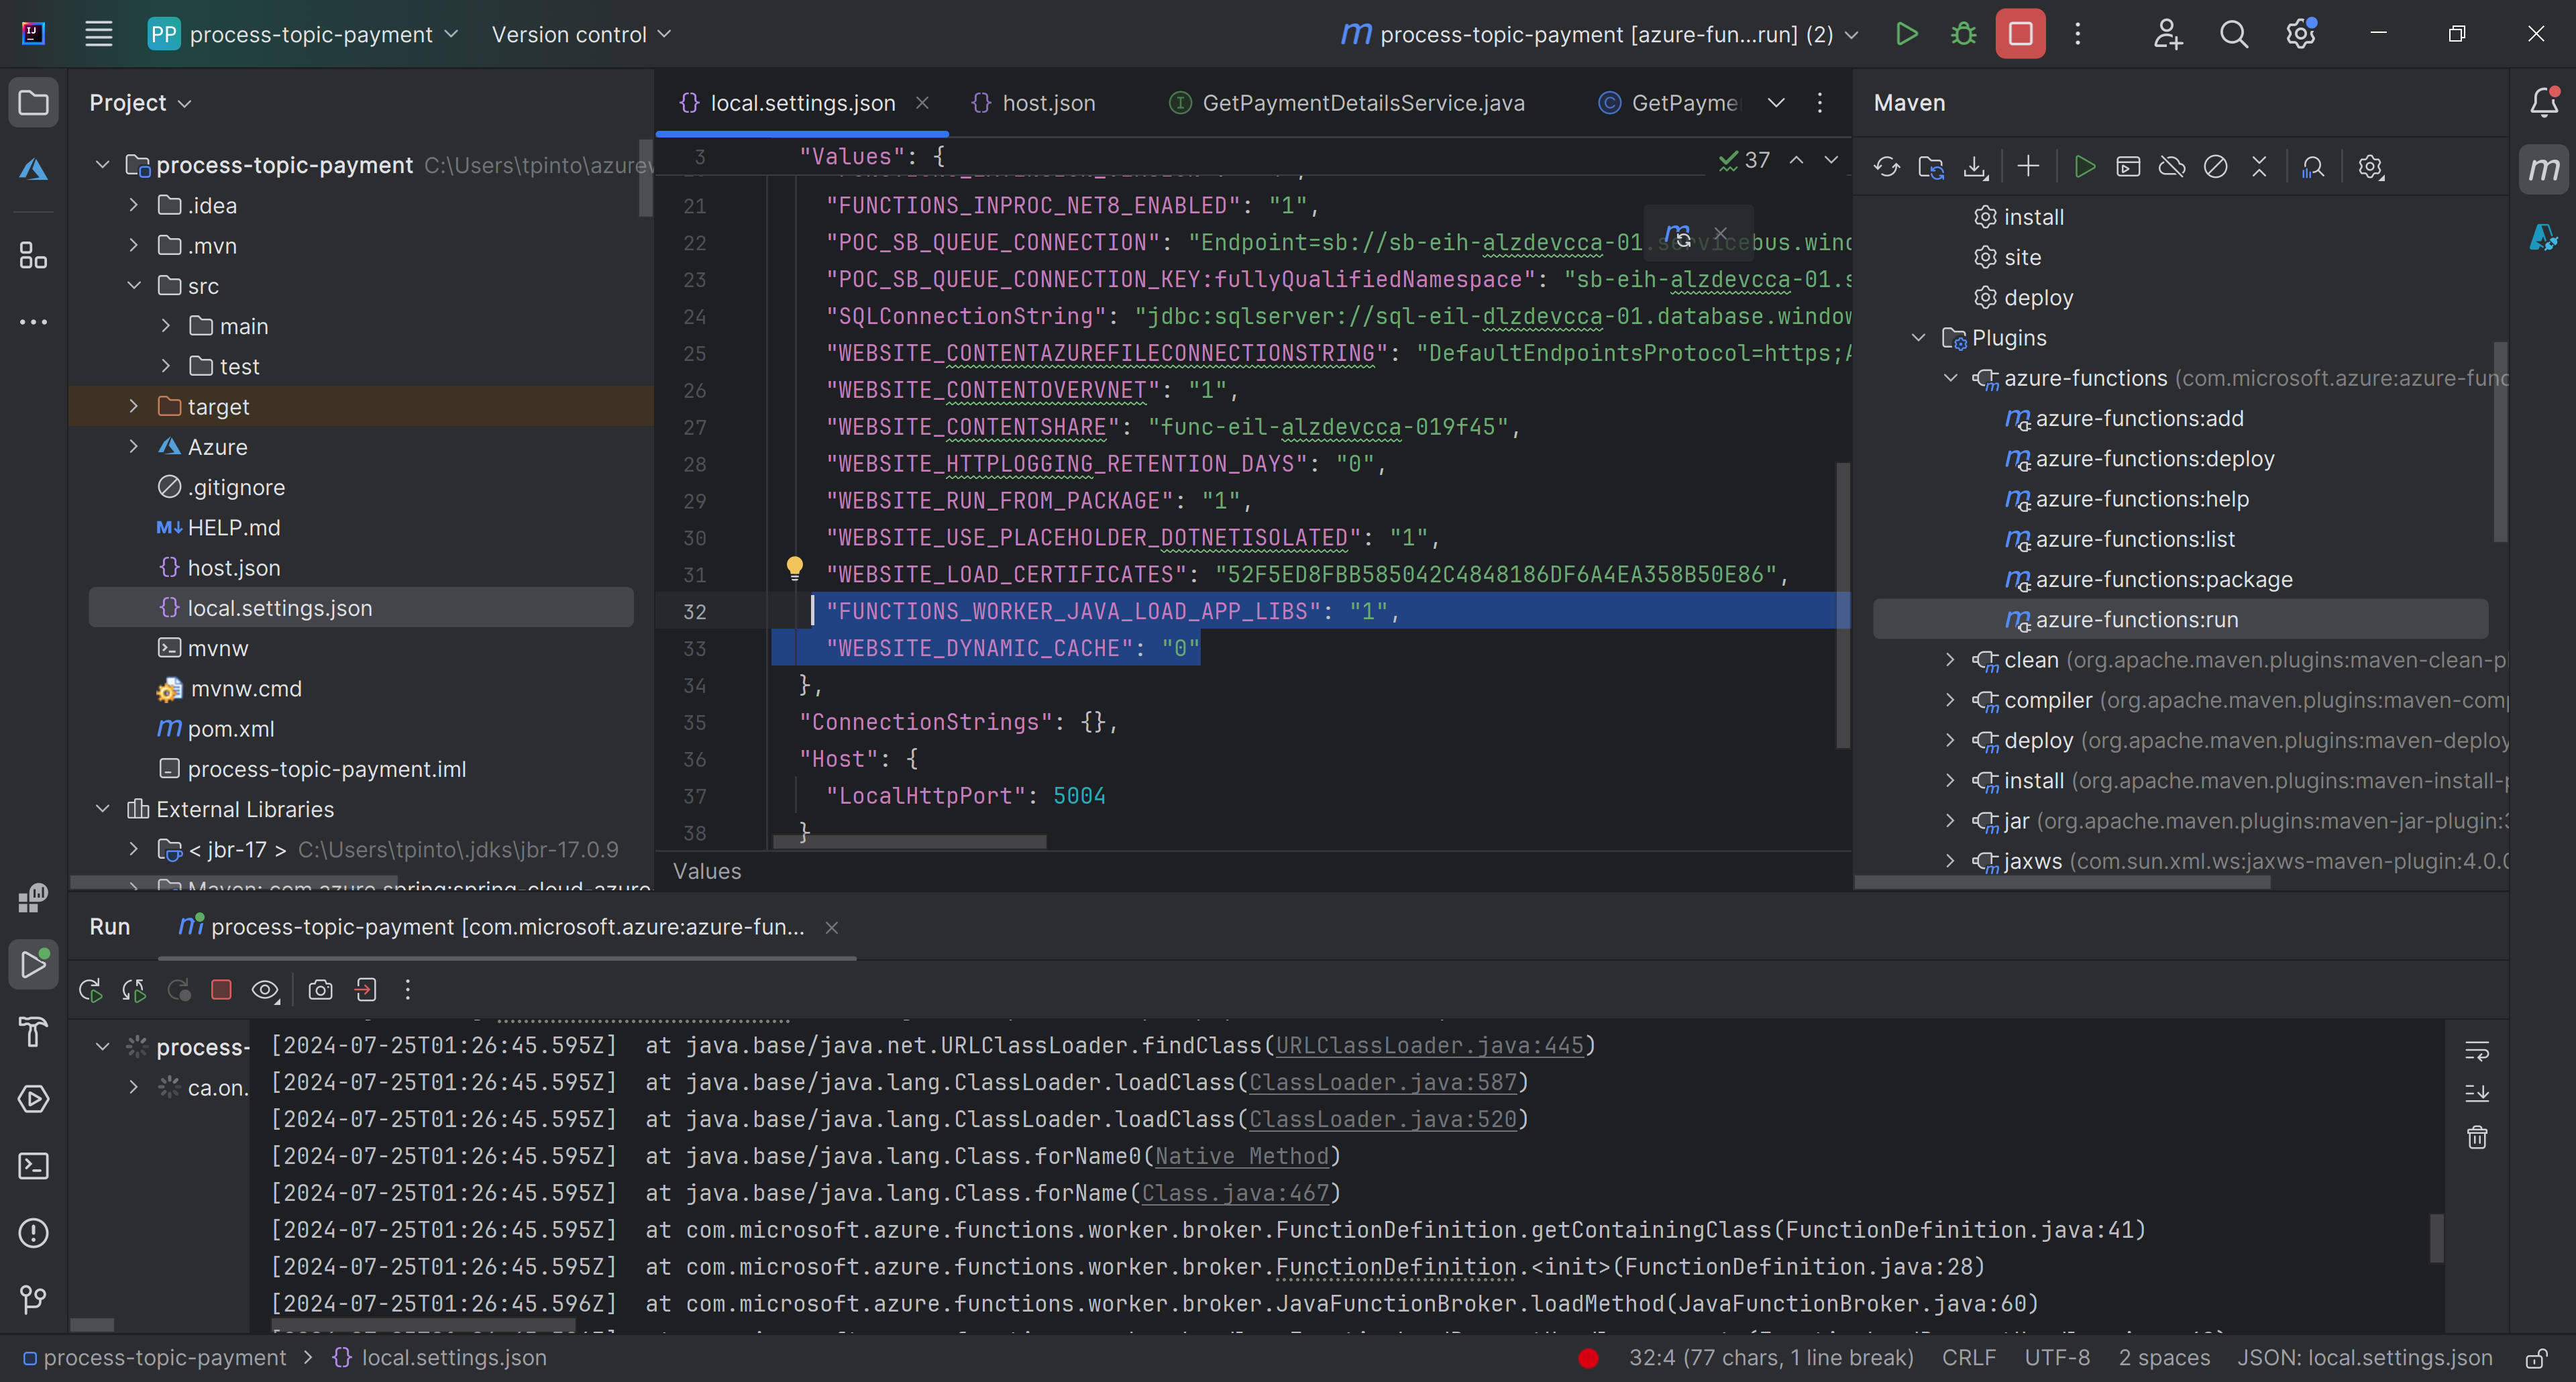Start debugging with the bug icon
Viewport: 2576px width, 1382px height.
(x=1963, y=34)
